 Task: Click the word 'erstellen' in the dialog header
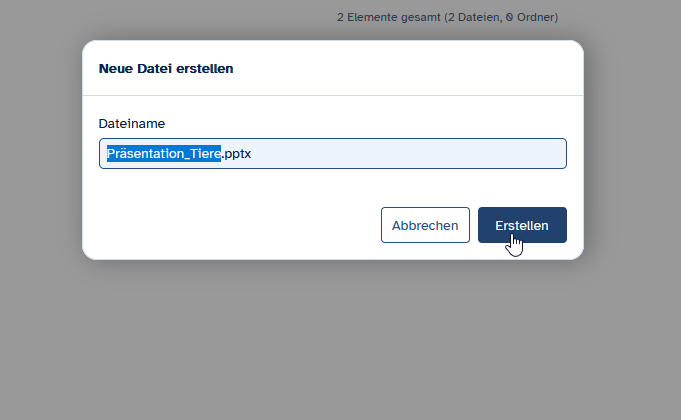[206, 69]
